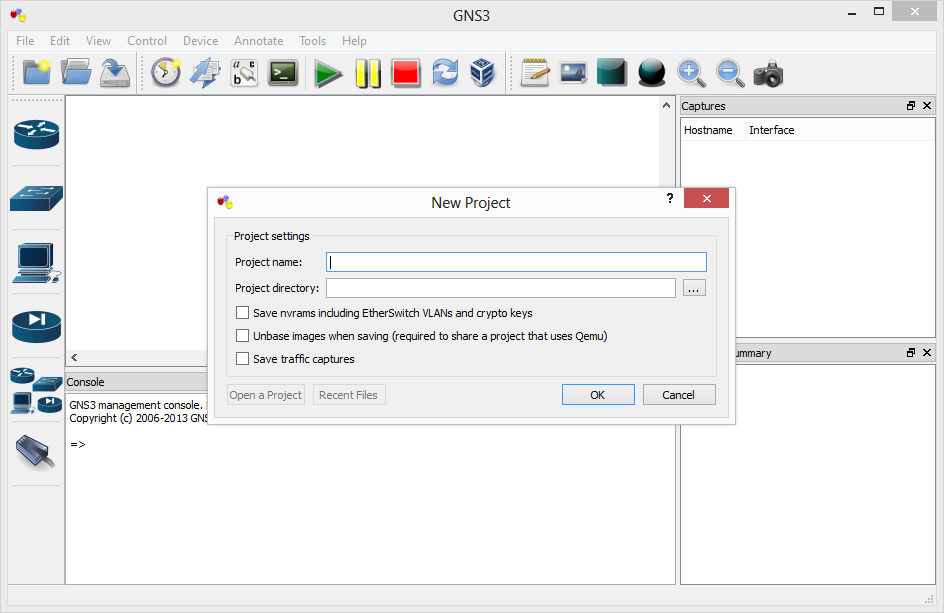Click workspace horizontal scrollbar left arrow

pyautogui.click(x=74, y=357)
